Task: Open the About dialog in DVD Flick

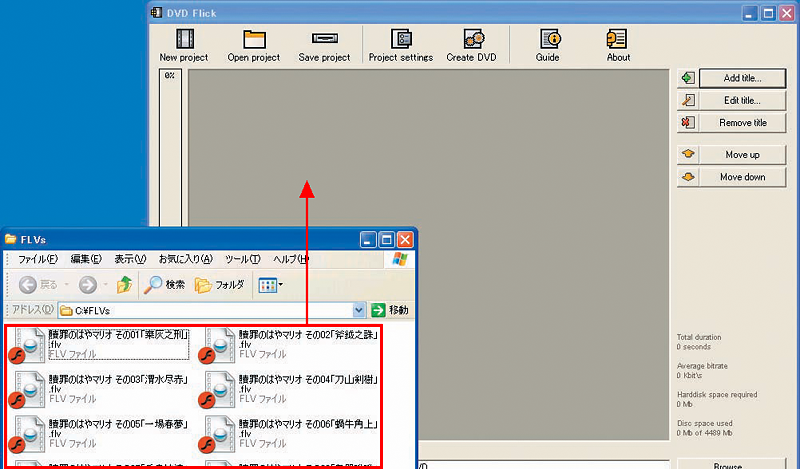Action: pyautogui.click(x=618, y=45)
